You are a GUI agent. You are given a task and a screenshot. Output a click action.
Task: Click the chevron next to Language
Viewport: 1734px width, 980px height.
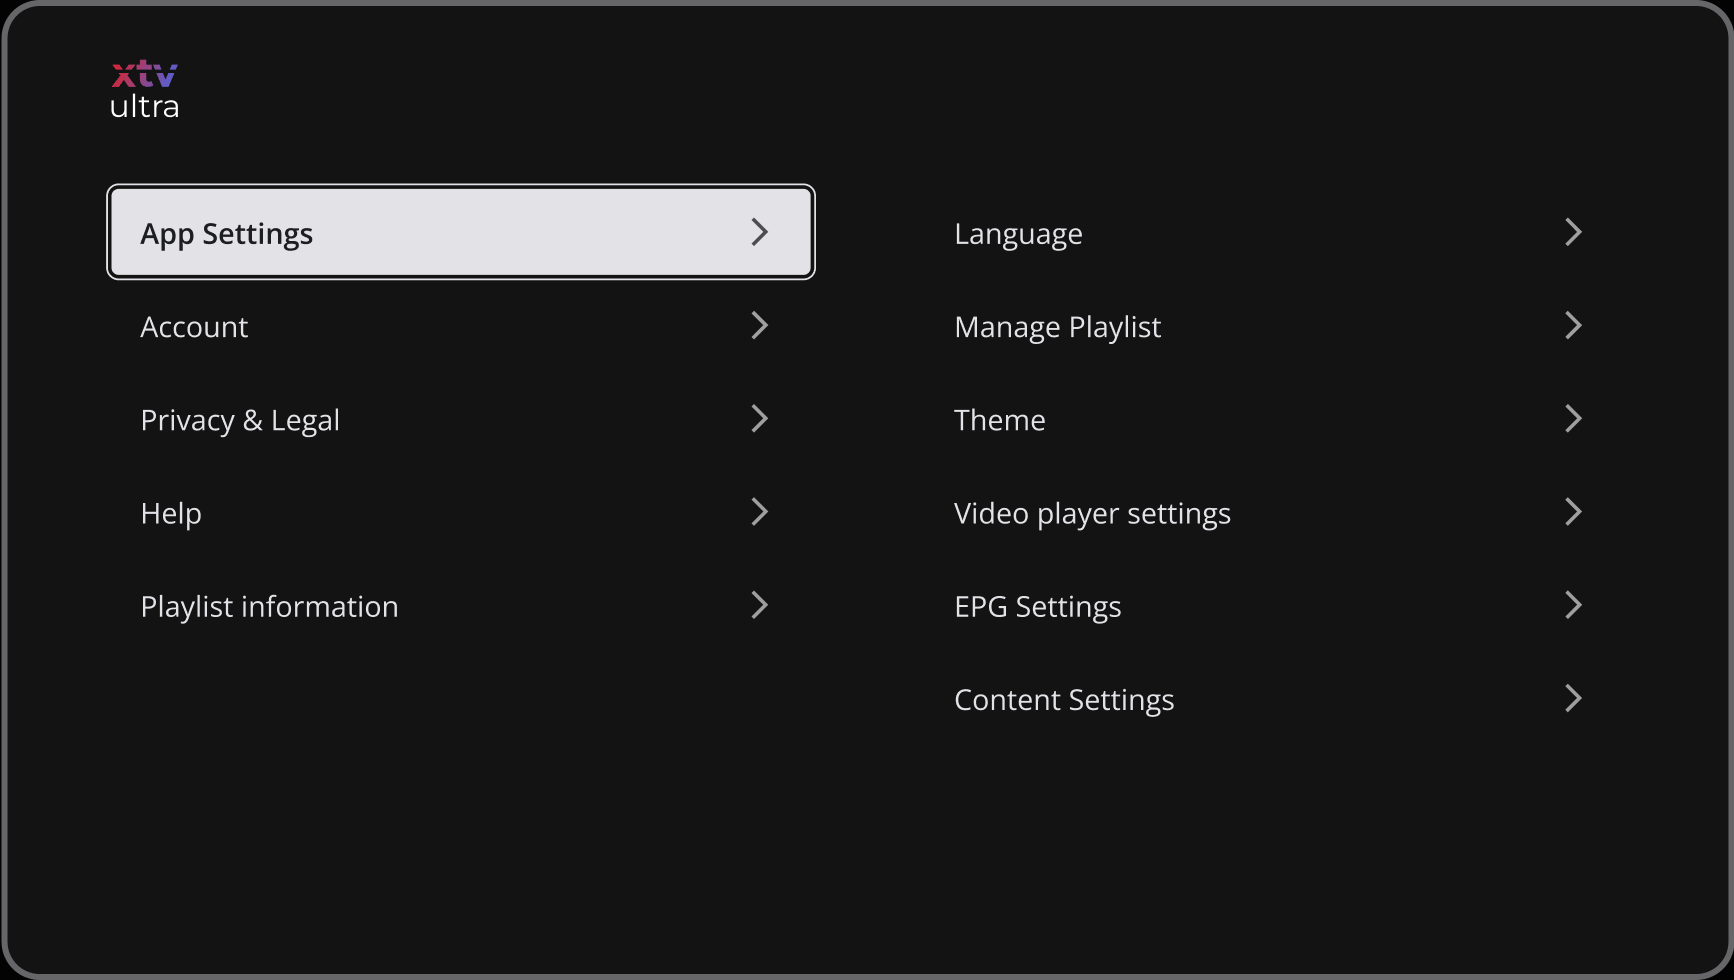coord(1574,232)
